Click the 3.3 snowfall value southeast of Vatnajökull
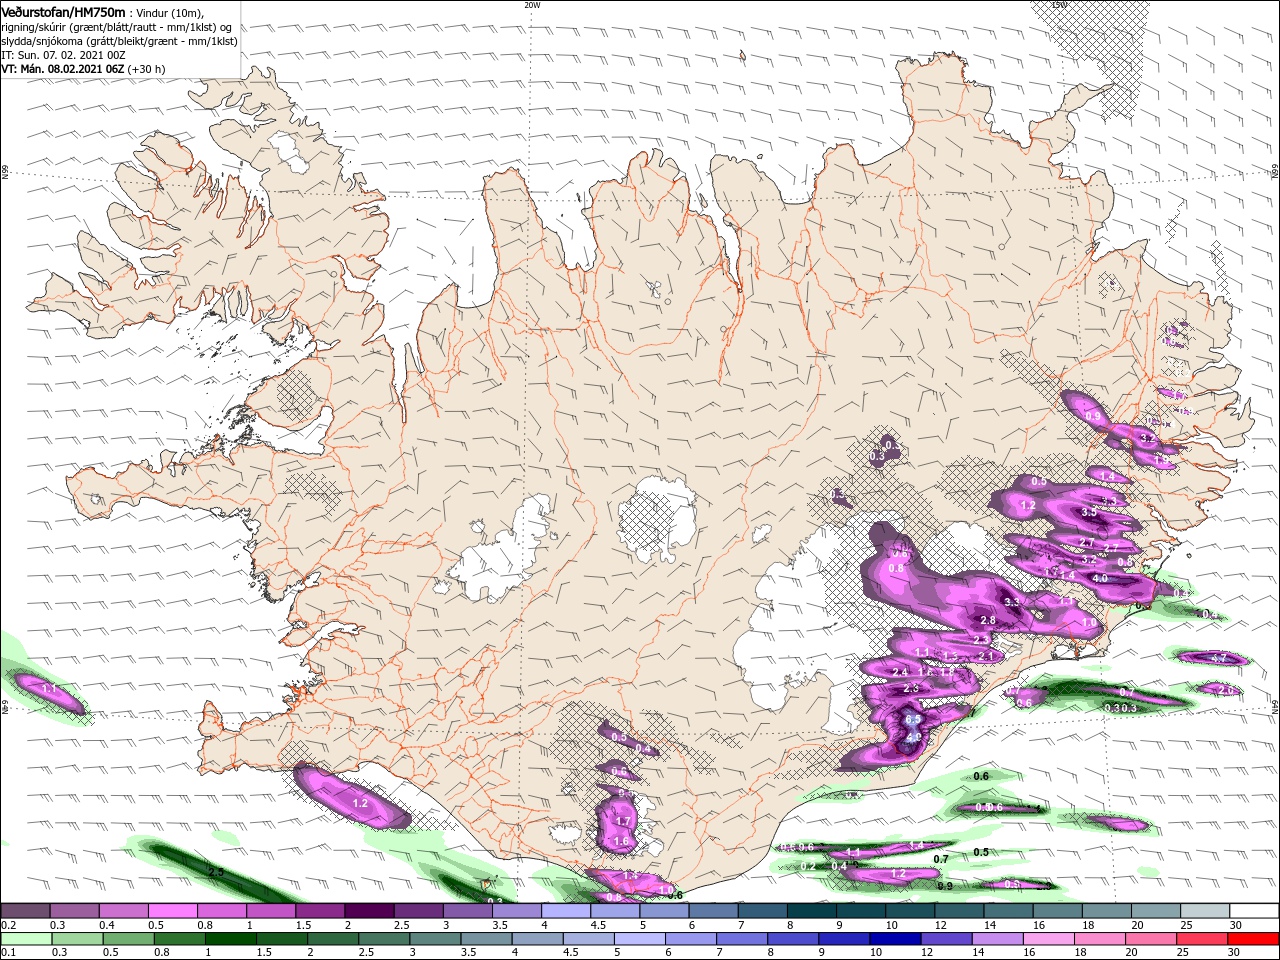 [1011, 602]
